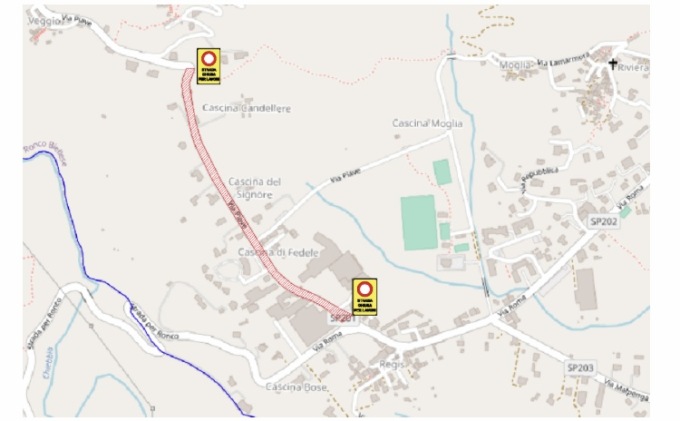Select the Cascina Bose label
680x421 pixels.
[296, 387]
